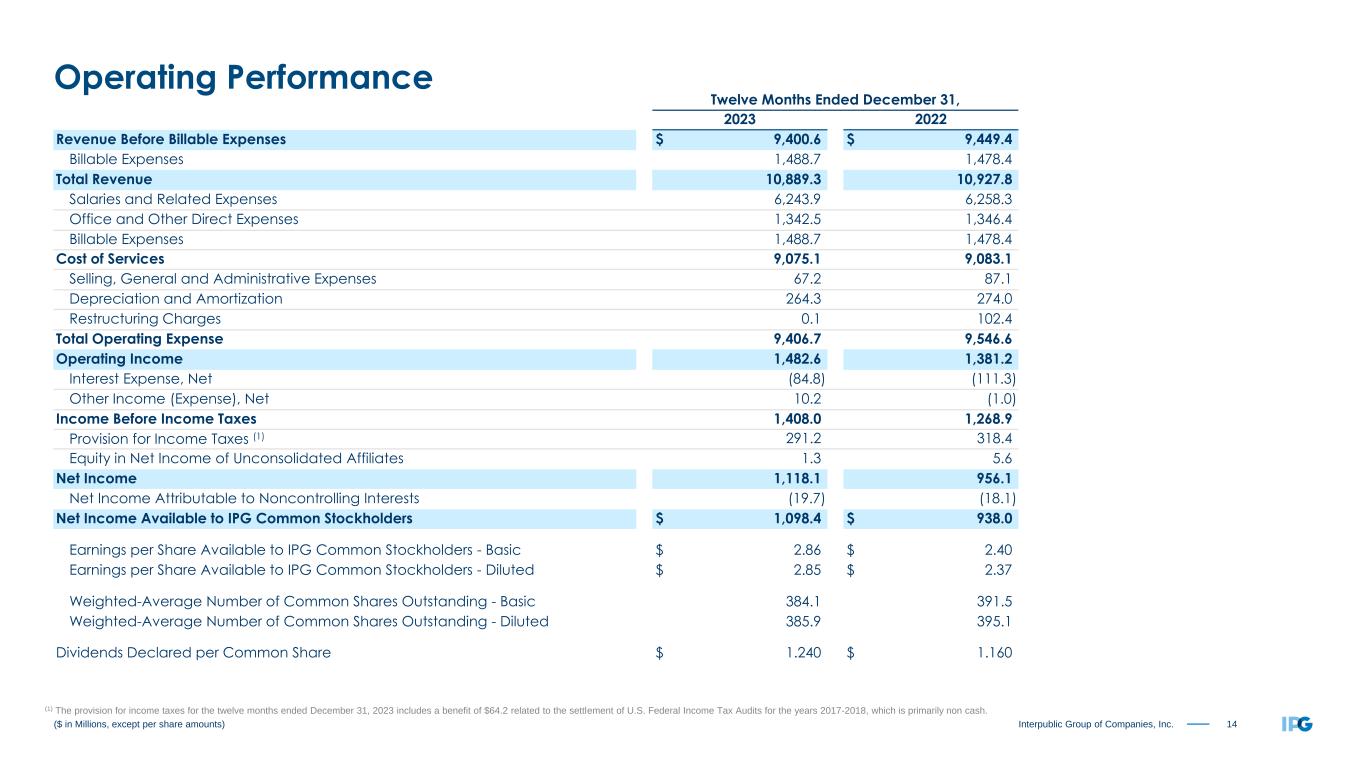Image resolution: width=1365 pixels, height=768 pixels.
Task: Select the Provision for Income Taxes label
Action: tap(166, 438)
